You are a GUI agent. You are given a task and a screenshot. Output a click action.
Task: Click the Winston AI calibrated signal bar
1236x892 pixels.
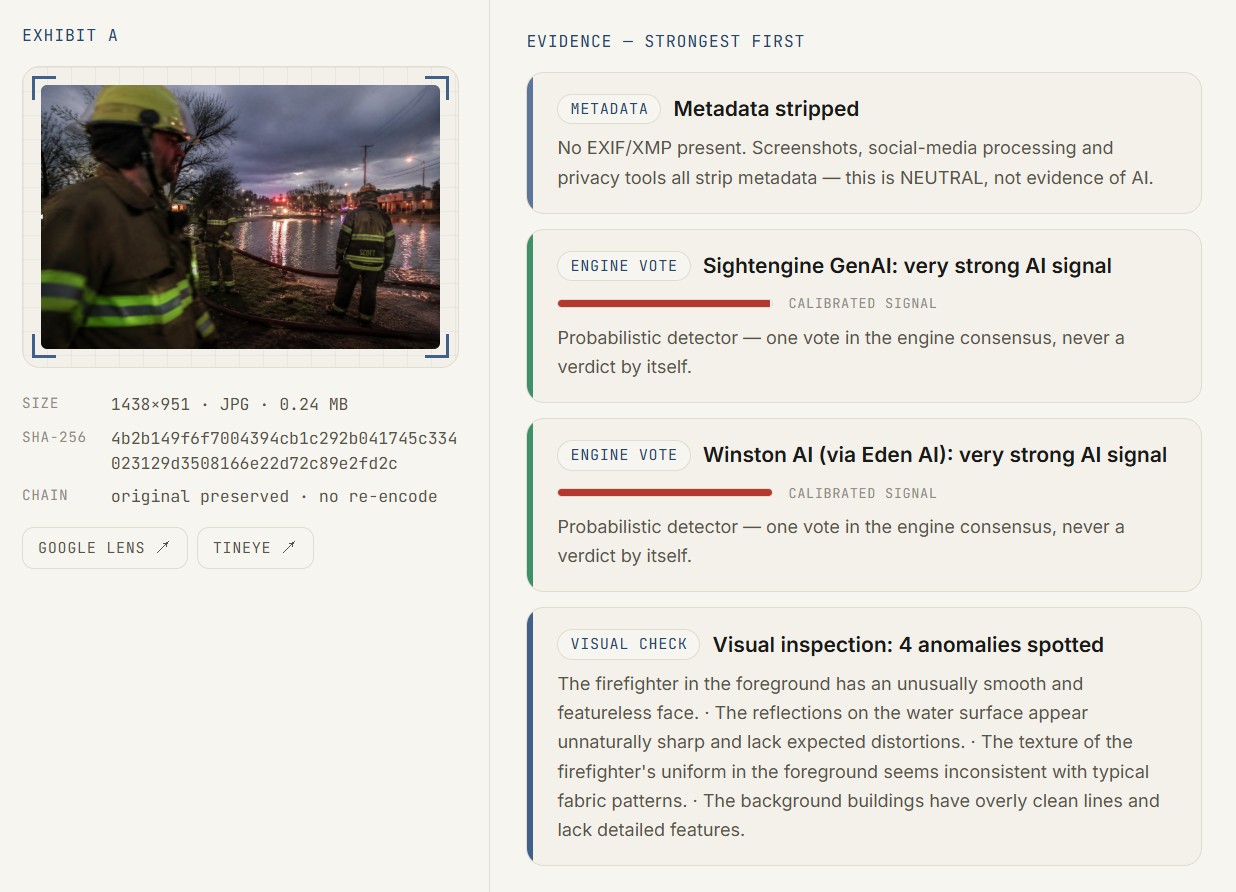[x=665, y=493]
